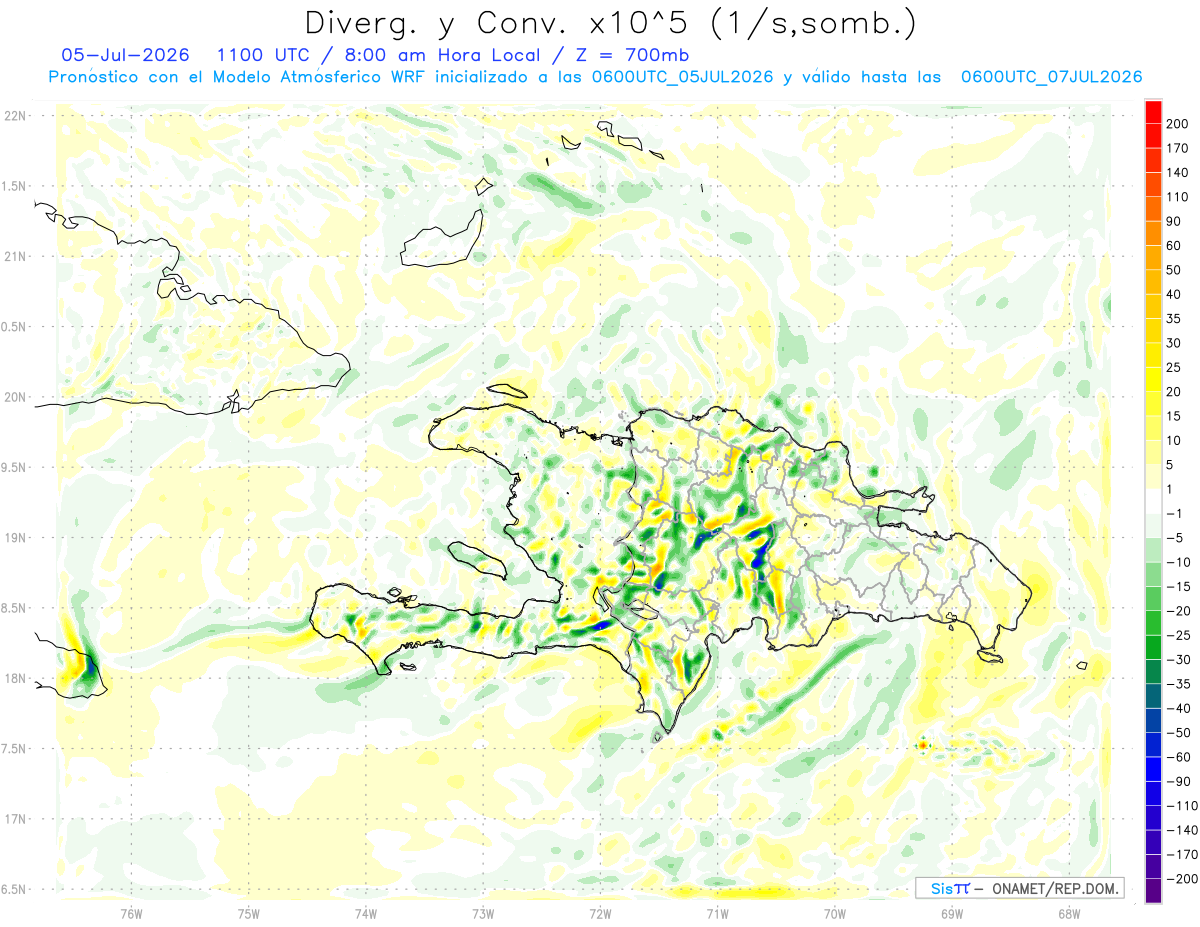Click the Gonâve Island outline west of Haiti
This screenshot has height=927, width=1200.
tap(478, 559)
